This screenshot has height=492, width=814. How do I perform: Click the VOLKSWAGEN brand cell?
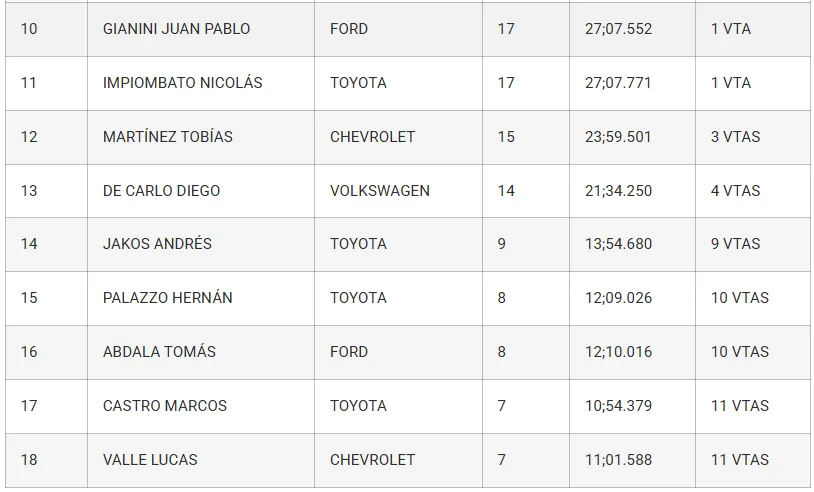click(x=379, y=191)
